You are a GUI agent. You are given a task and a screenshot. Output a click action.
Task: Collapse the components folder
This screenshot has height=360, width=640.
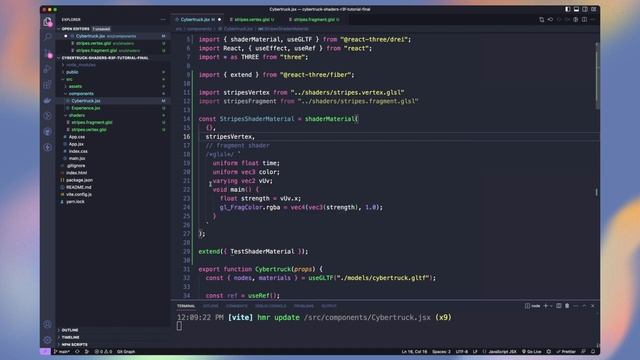pos(81,93)
